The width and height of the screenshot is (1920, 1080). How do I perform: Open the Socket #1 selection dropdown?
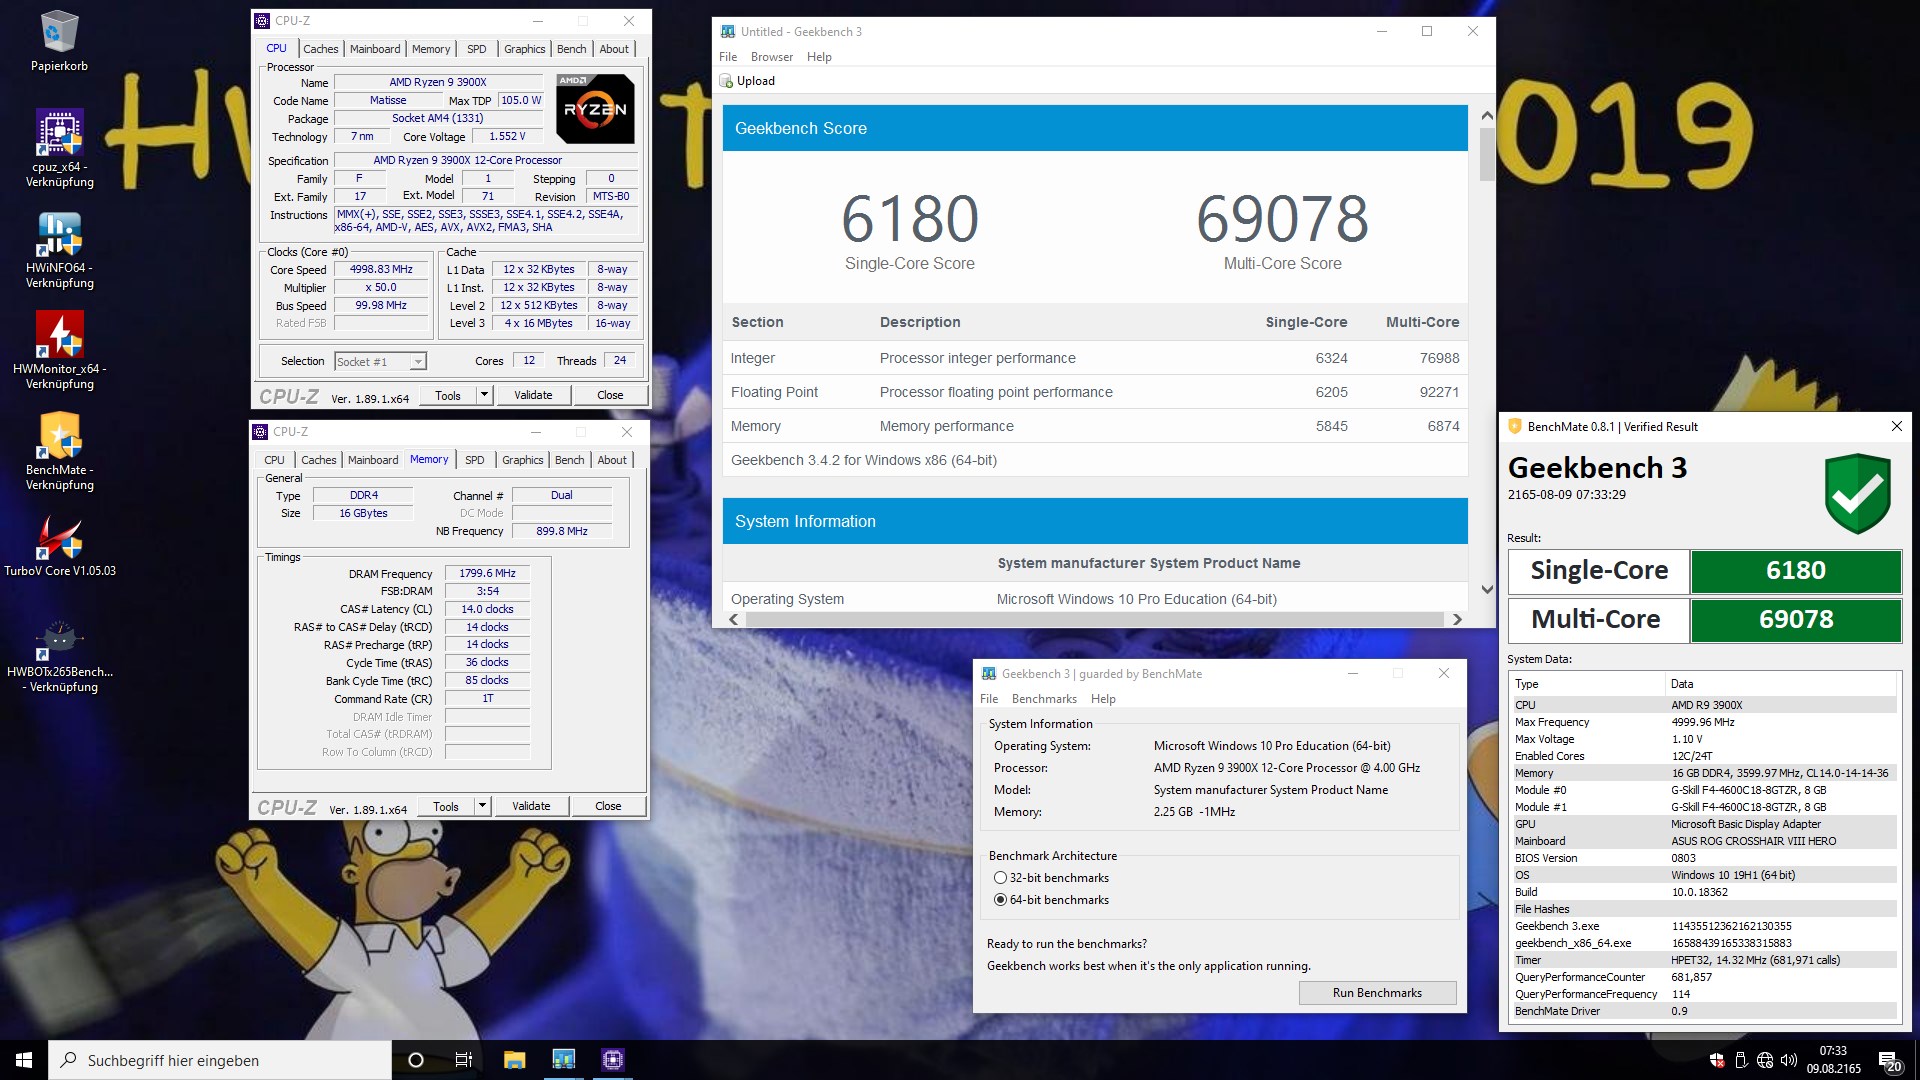pos(380,361)
